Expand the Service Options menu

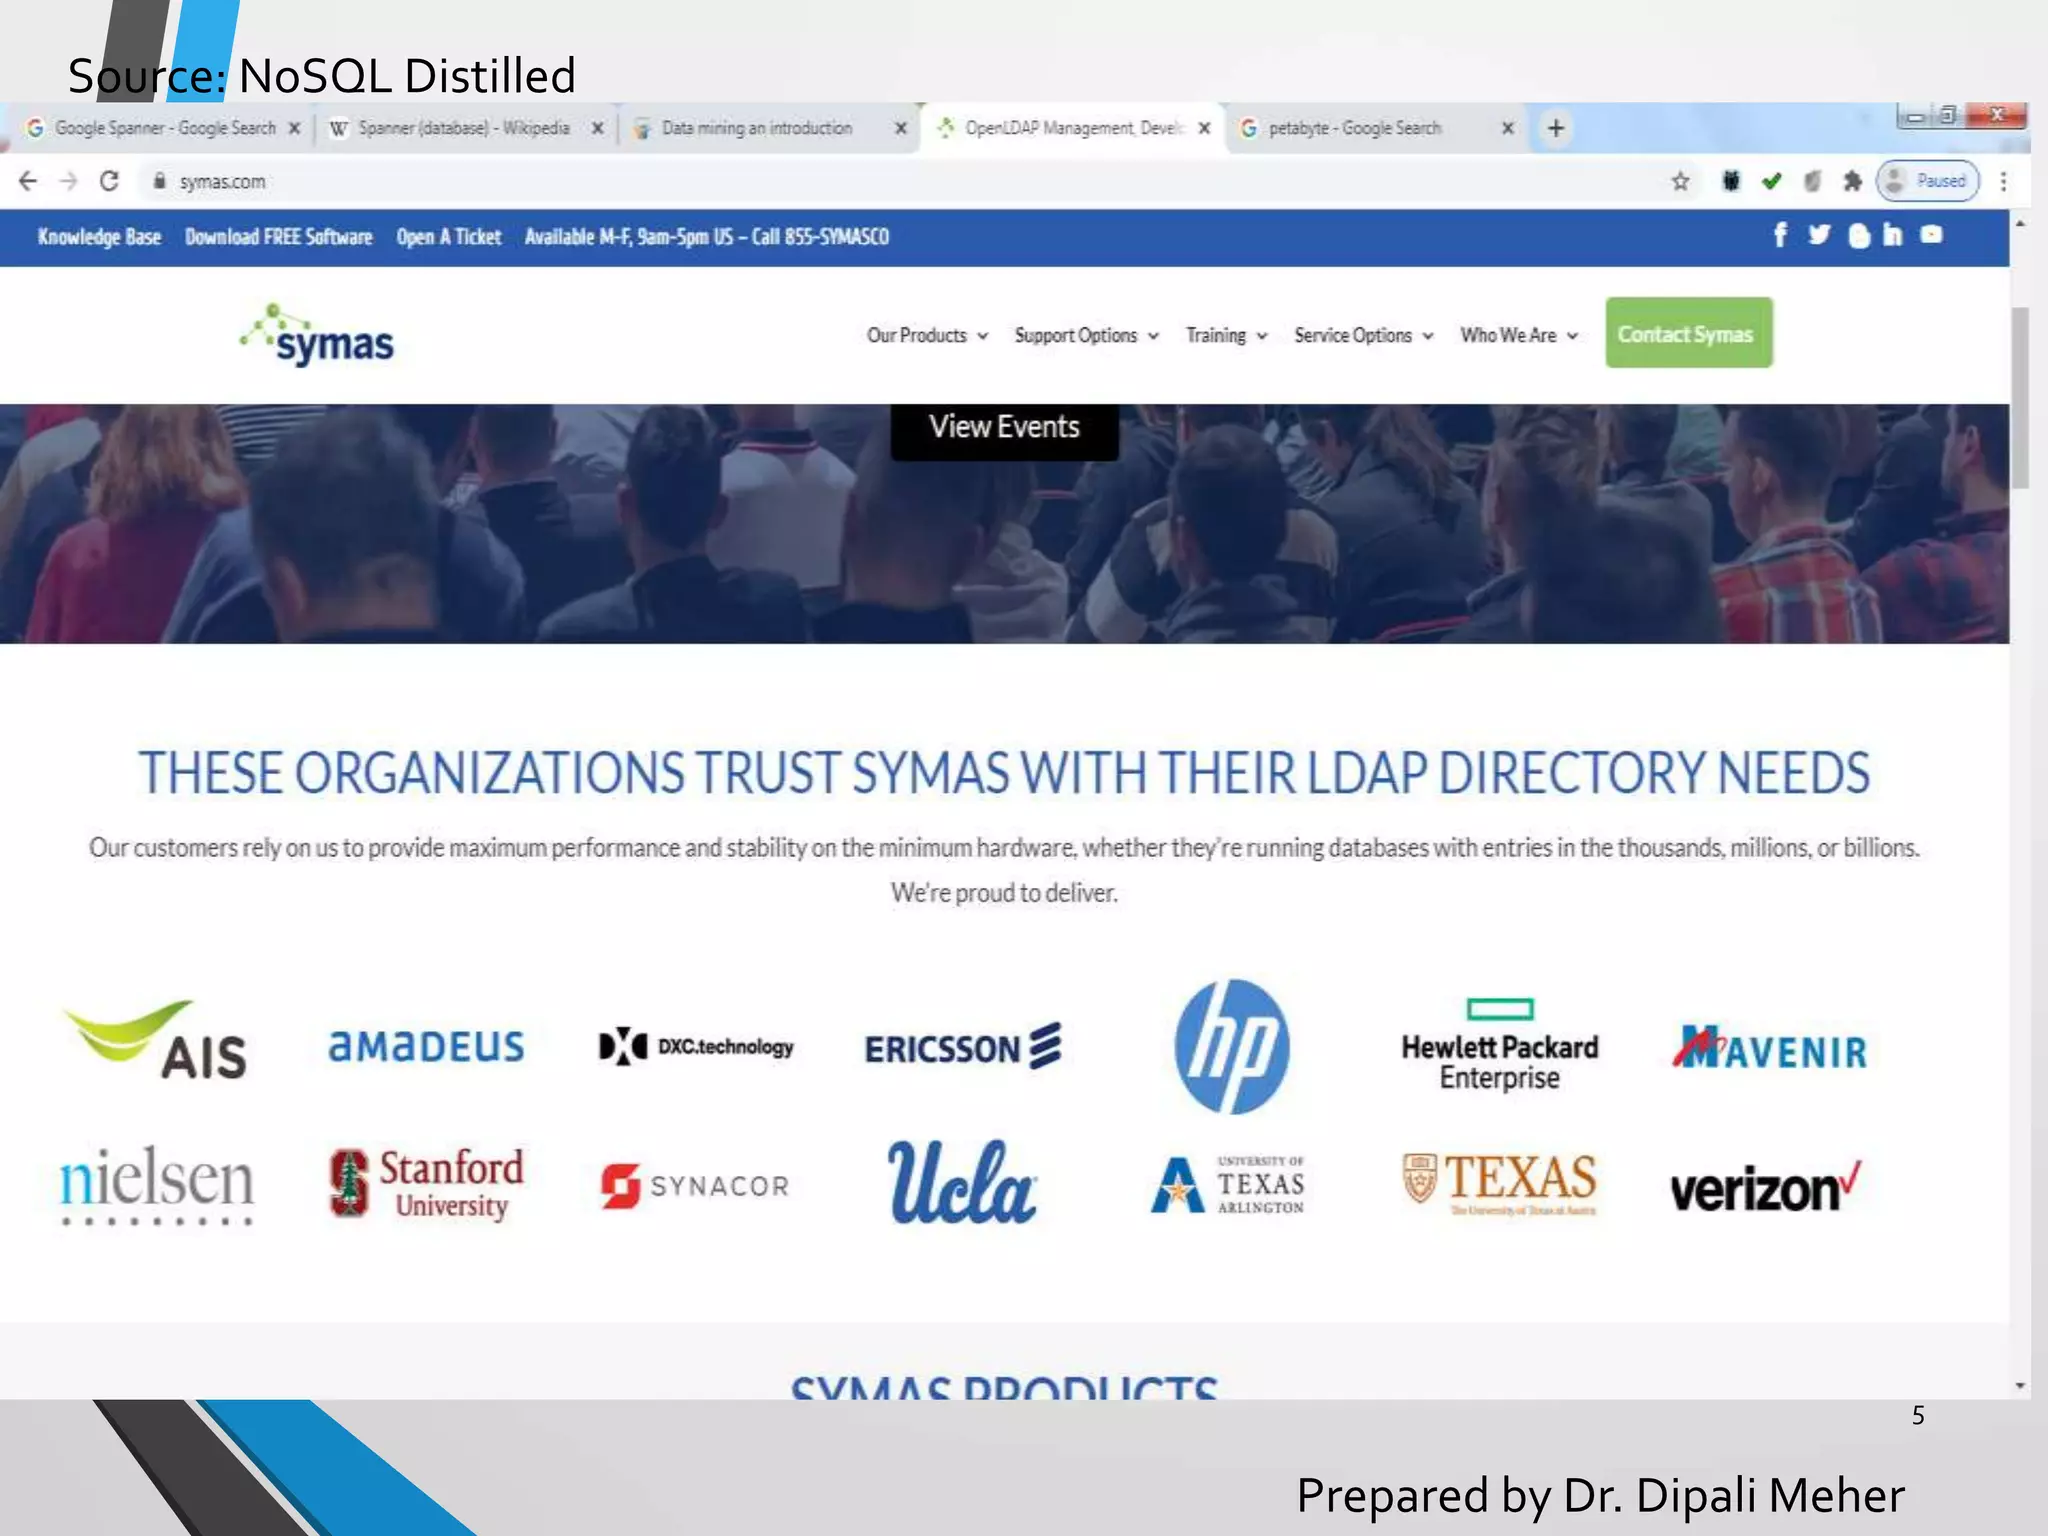pos(1363,335)
